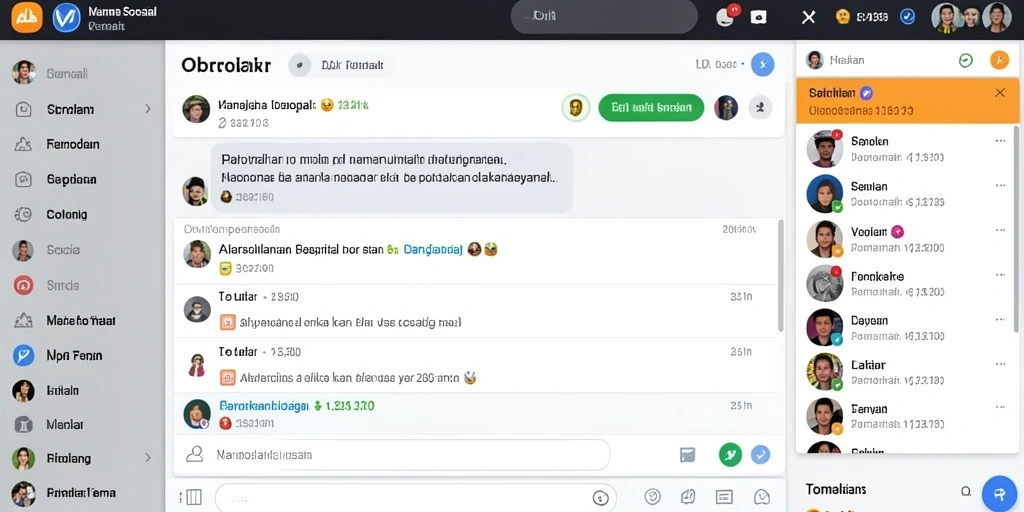Expand the Scrolam sidebar item chevron
The height and width of the screenshot is (512, 1024).
pyautogui.click(x=148, y=109)
